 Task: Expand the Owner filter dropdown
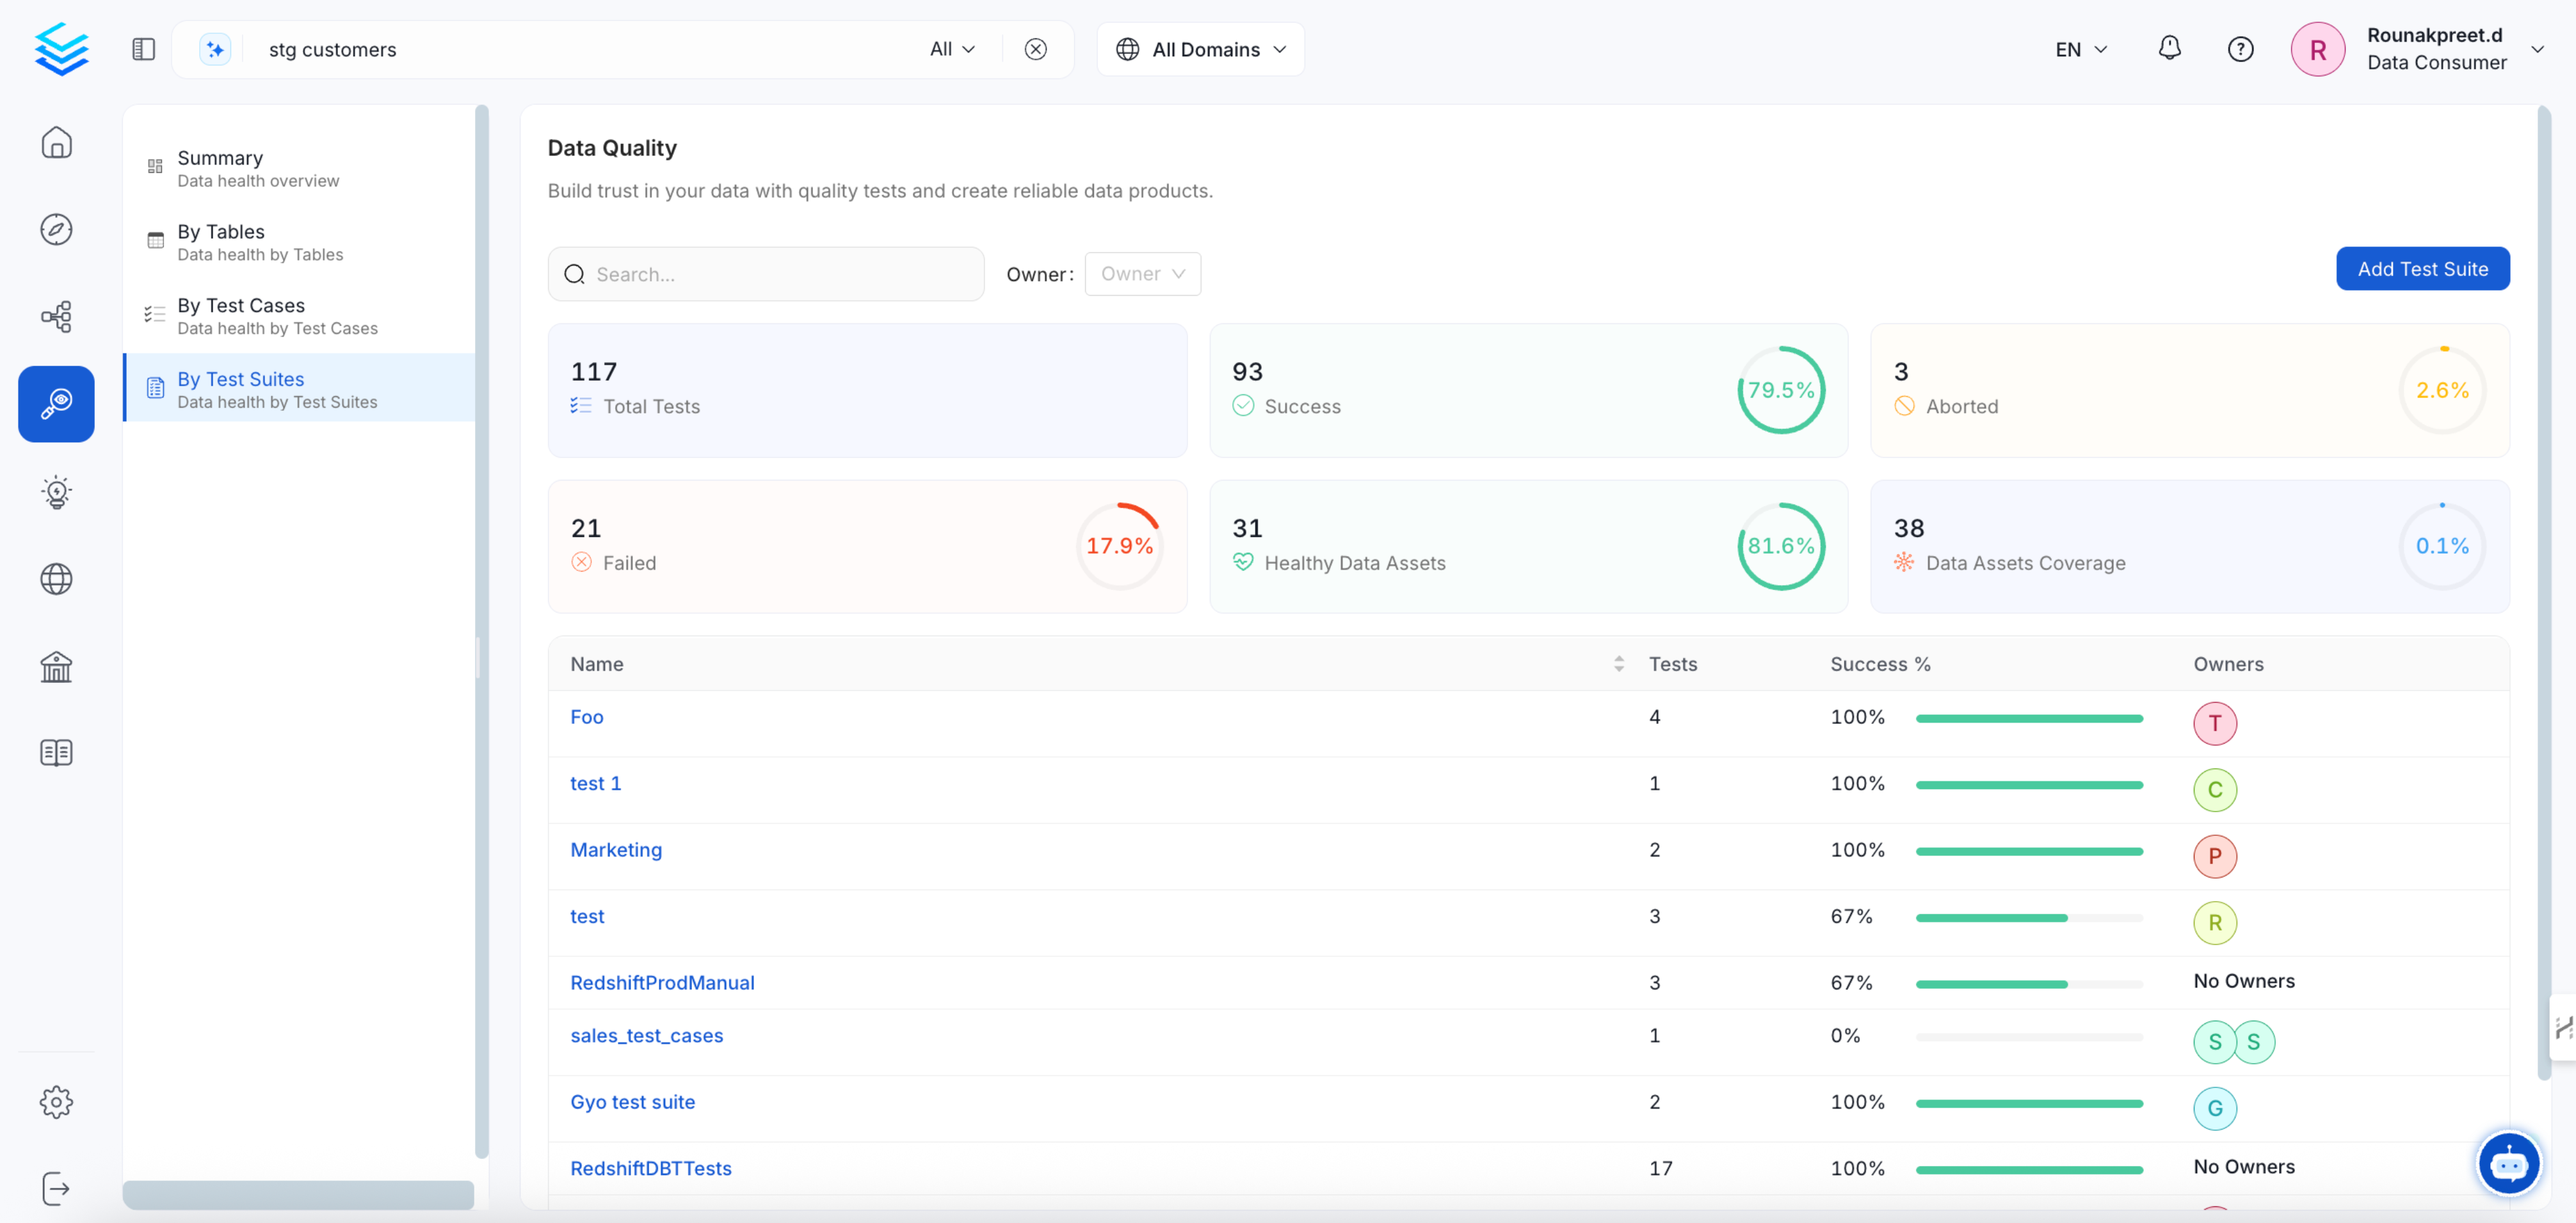(1142, 273)
